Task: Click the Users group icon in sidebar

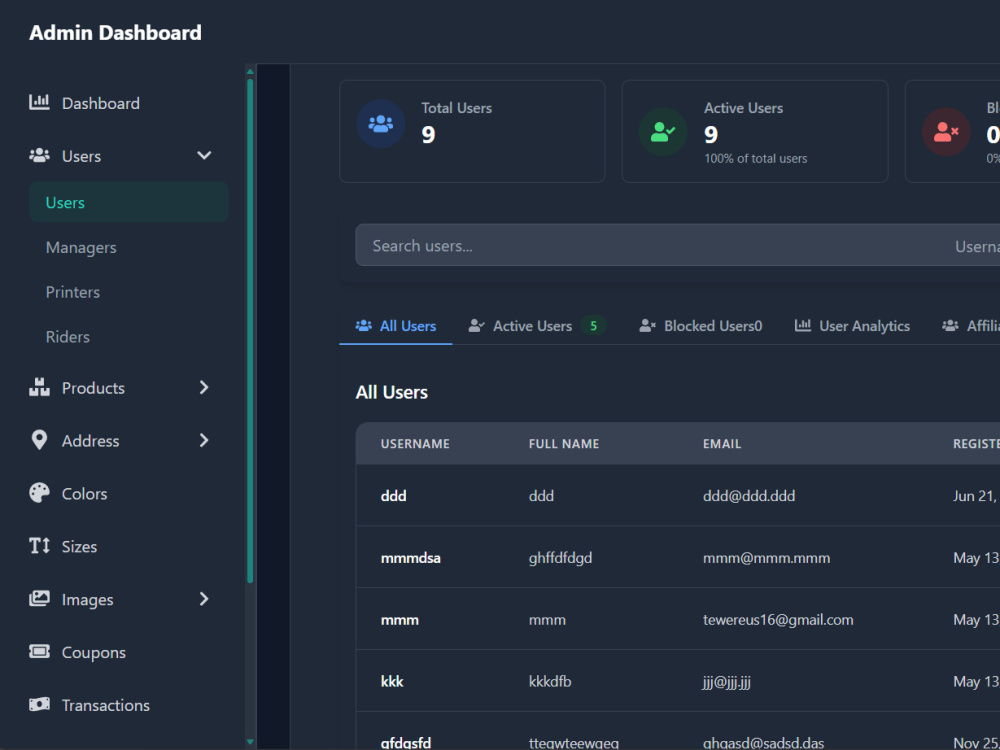Action: point(39,156)
